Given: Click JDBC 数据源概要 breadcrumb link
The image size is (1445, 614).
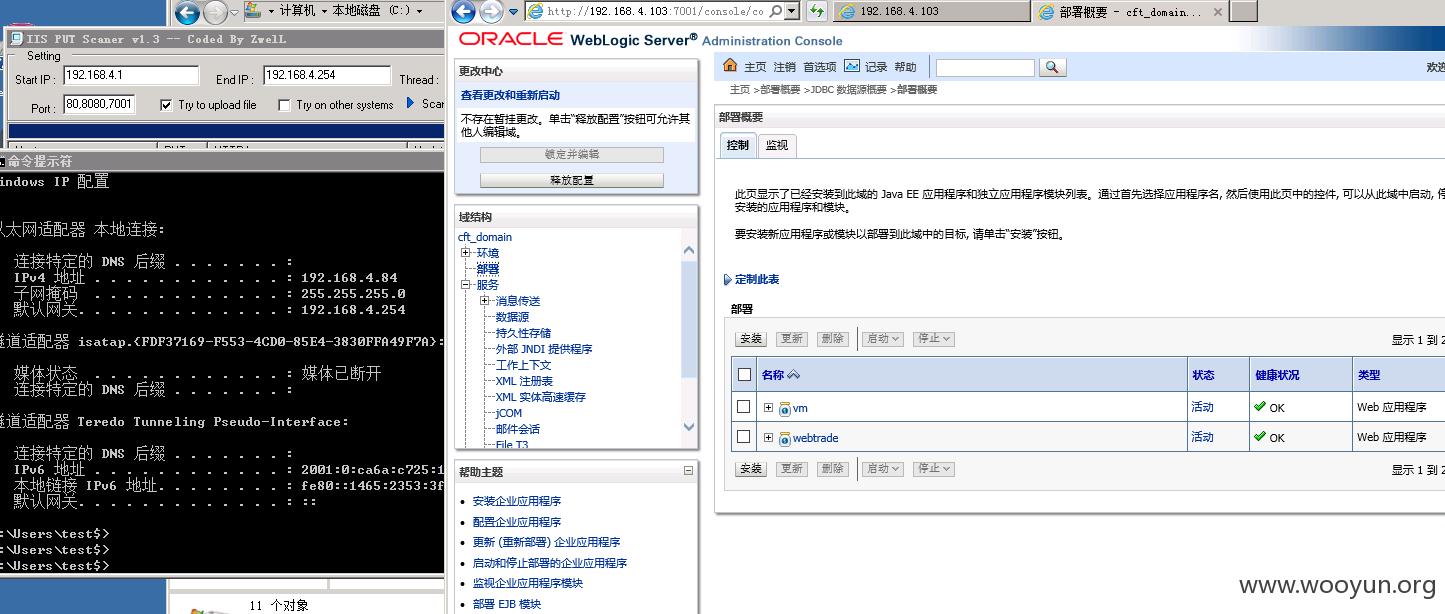Looking at the screenshot, I should (x=848, y=90).
